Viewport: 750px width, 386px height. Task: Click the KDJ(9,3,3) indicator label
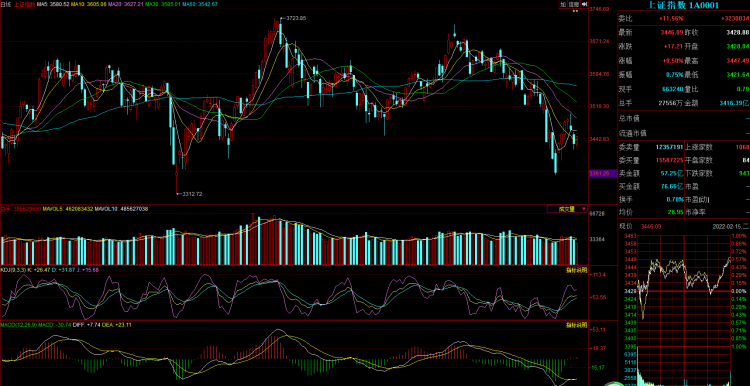pos(13,270)
